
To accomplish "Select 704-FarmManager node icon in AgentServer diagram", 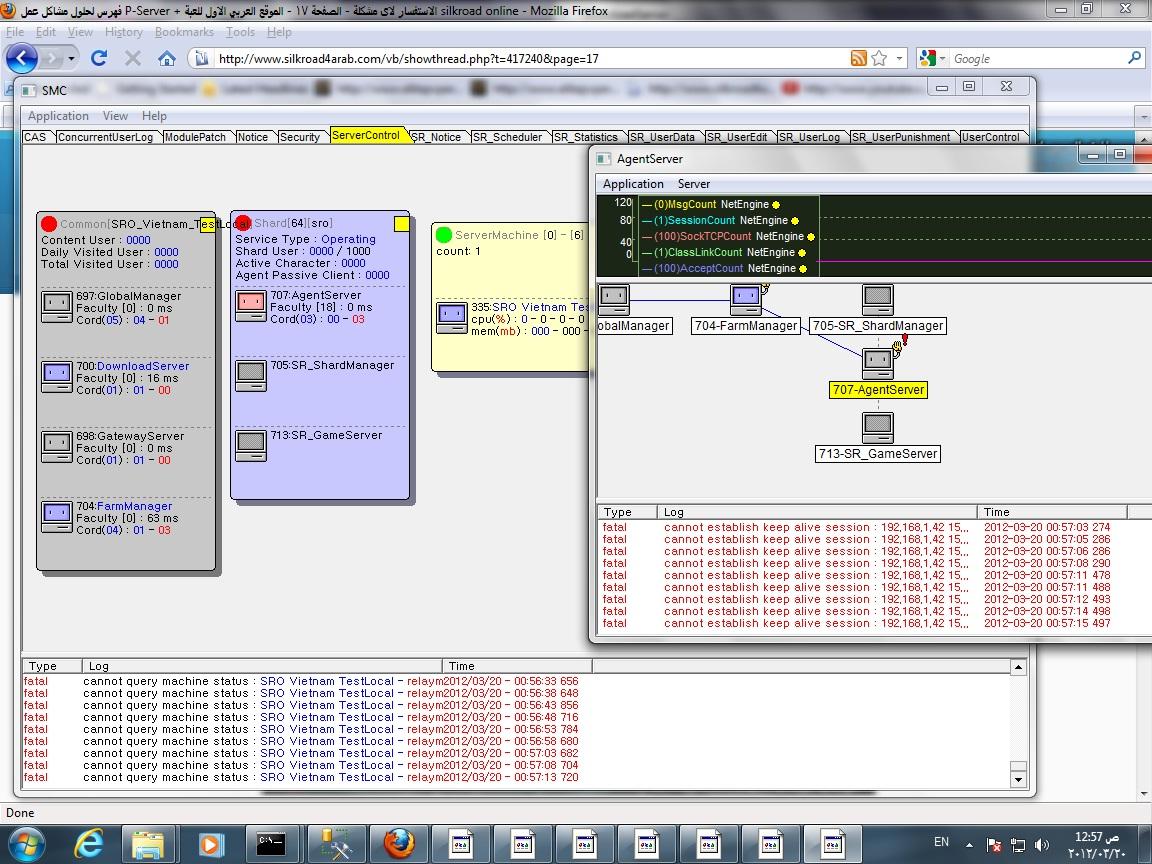I will pyautogui.click(x=746, y=300).
